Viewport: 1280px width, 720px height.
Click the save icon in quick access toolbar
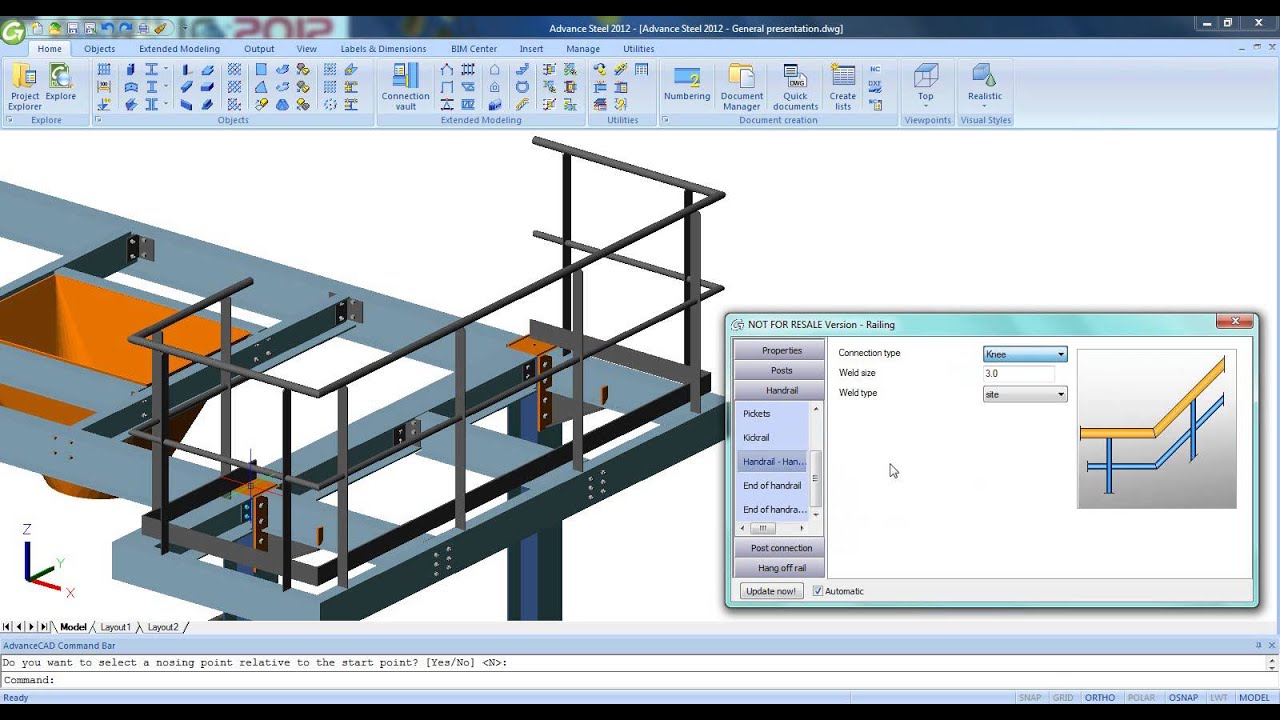click(73, 28)
